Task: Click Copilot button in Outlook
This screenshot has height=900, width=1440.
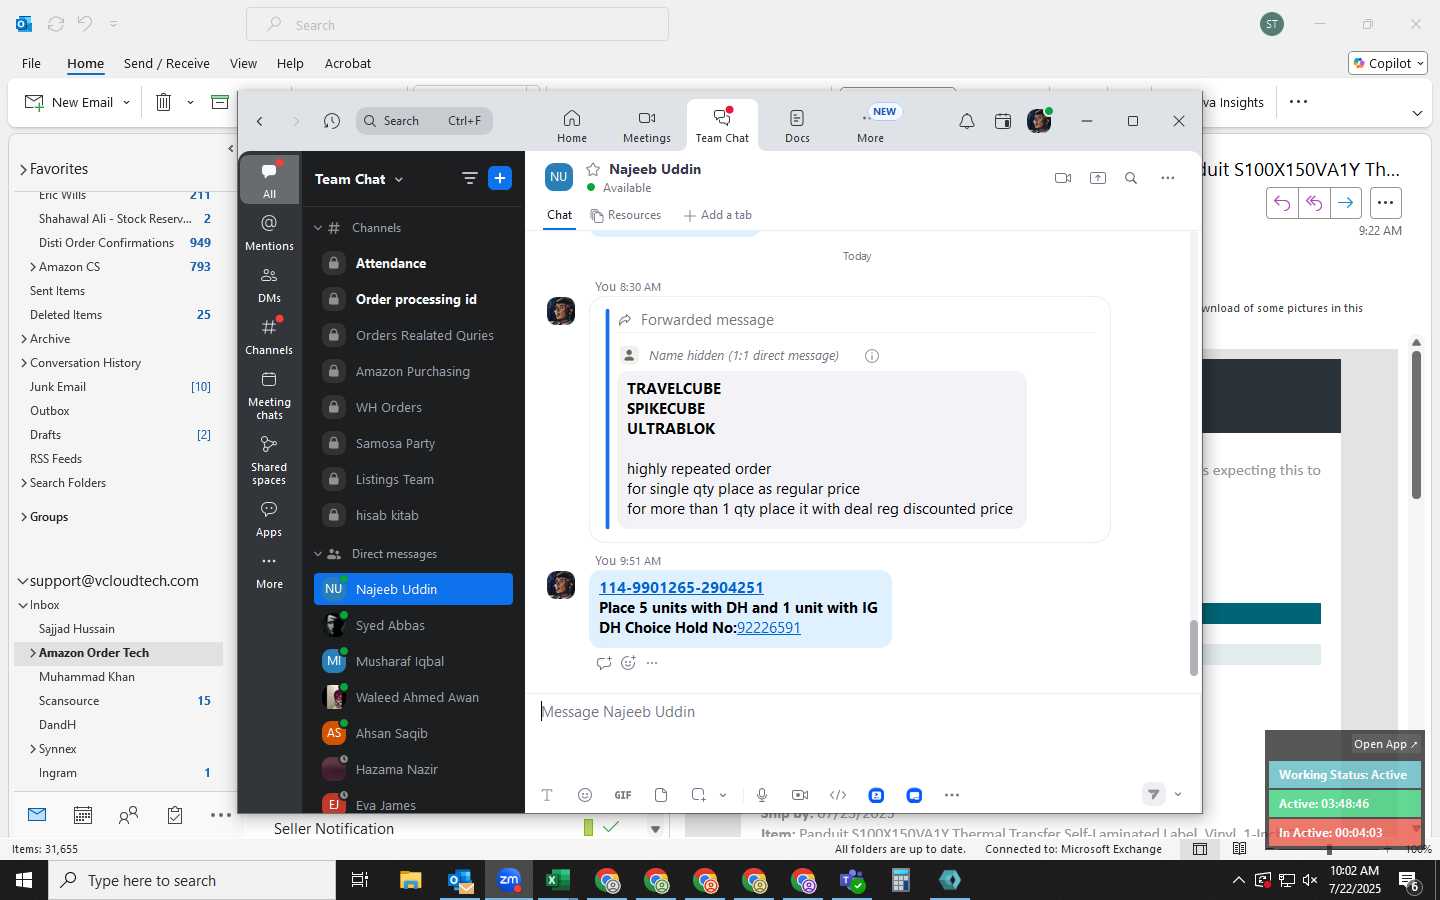Action: pos(1388,63)
